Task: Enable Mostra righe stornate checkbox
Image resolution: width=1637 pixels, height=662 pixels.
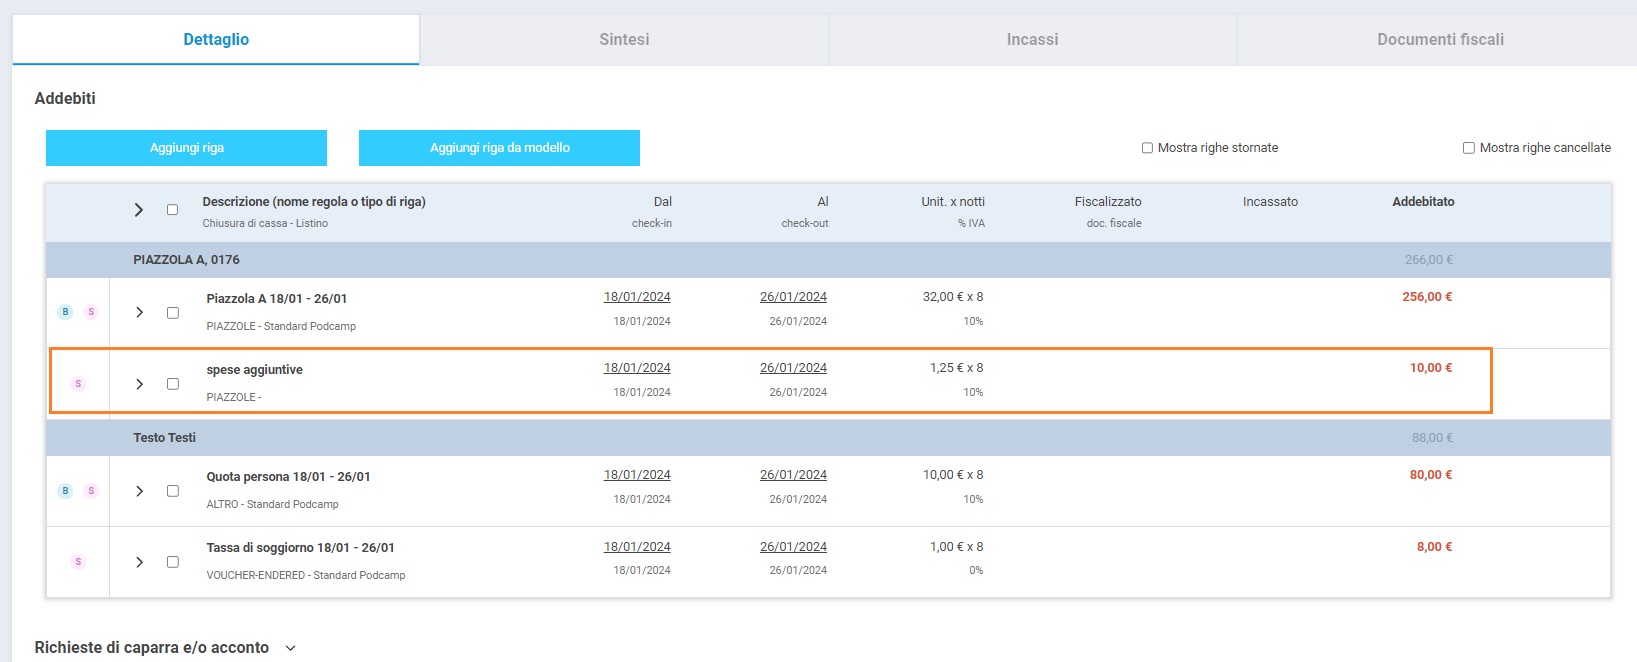Action: [x=1147, y=148]
